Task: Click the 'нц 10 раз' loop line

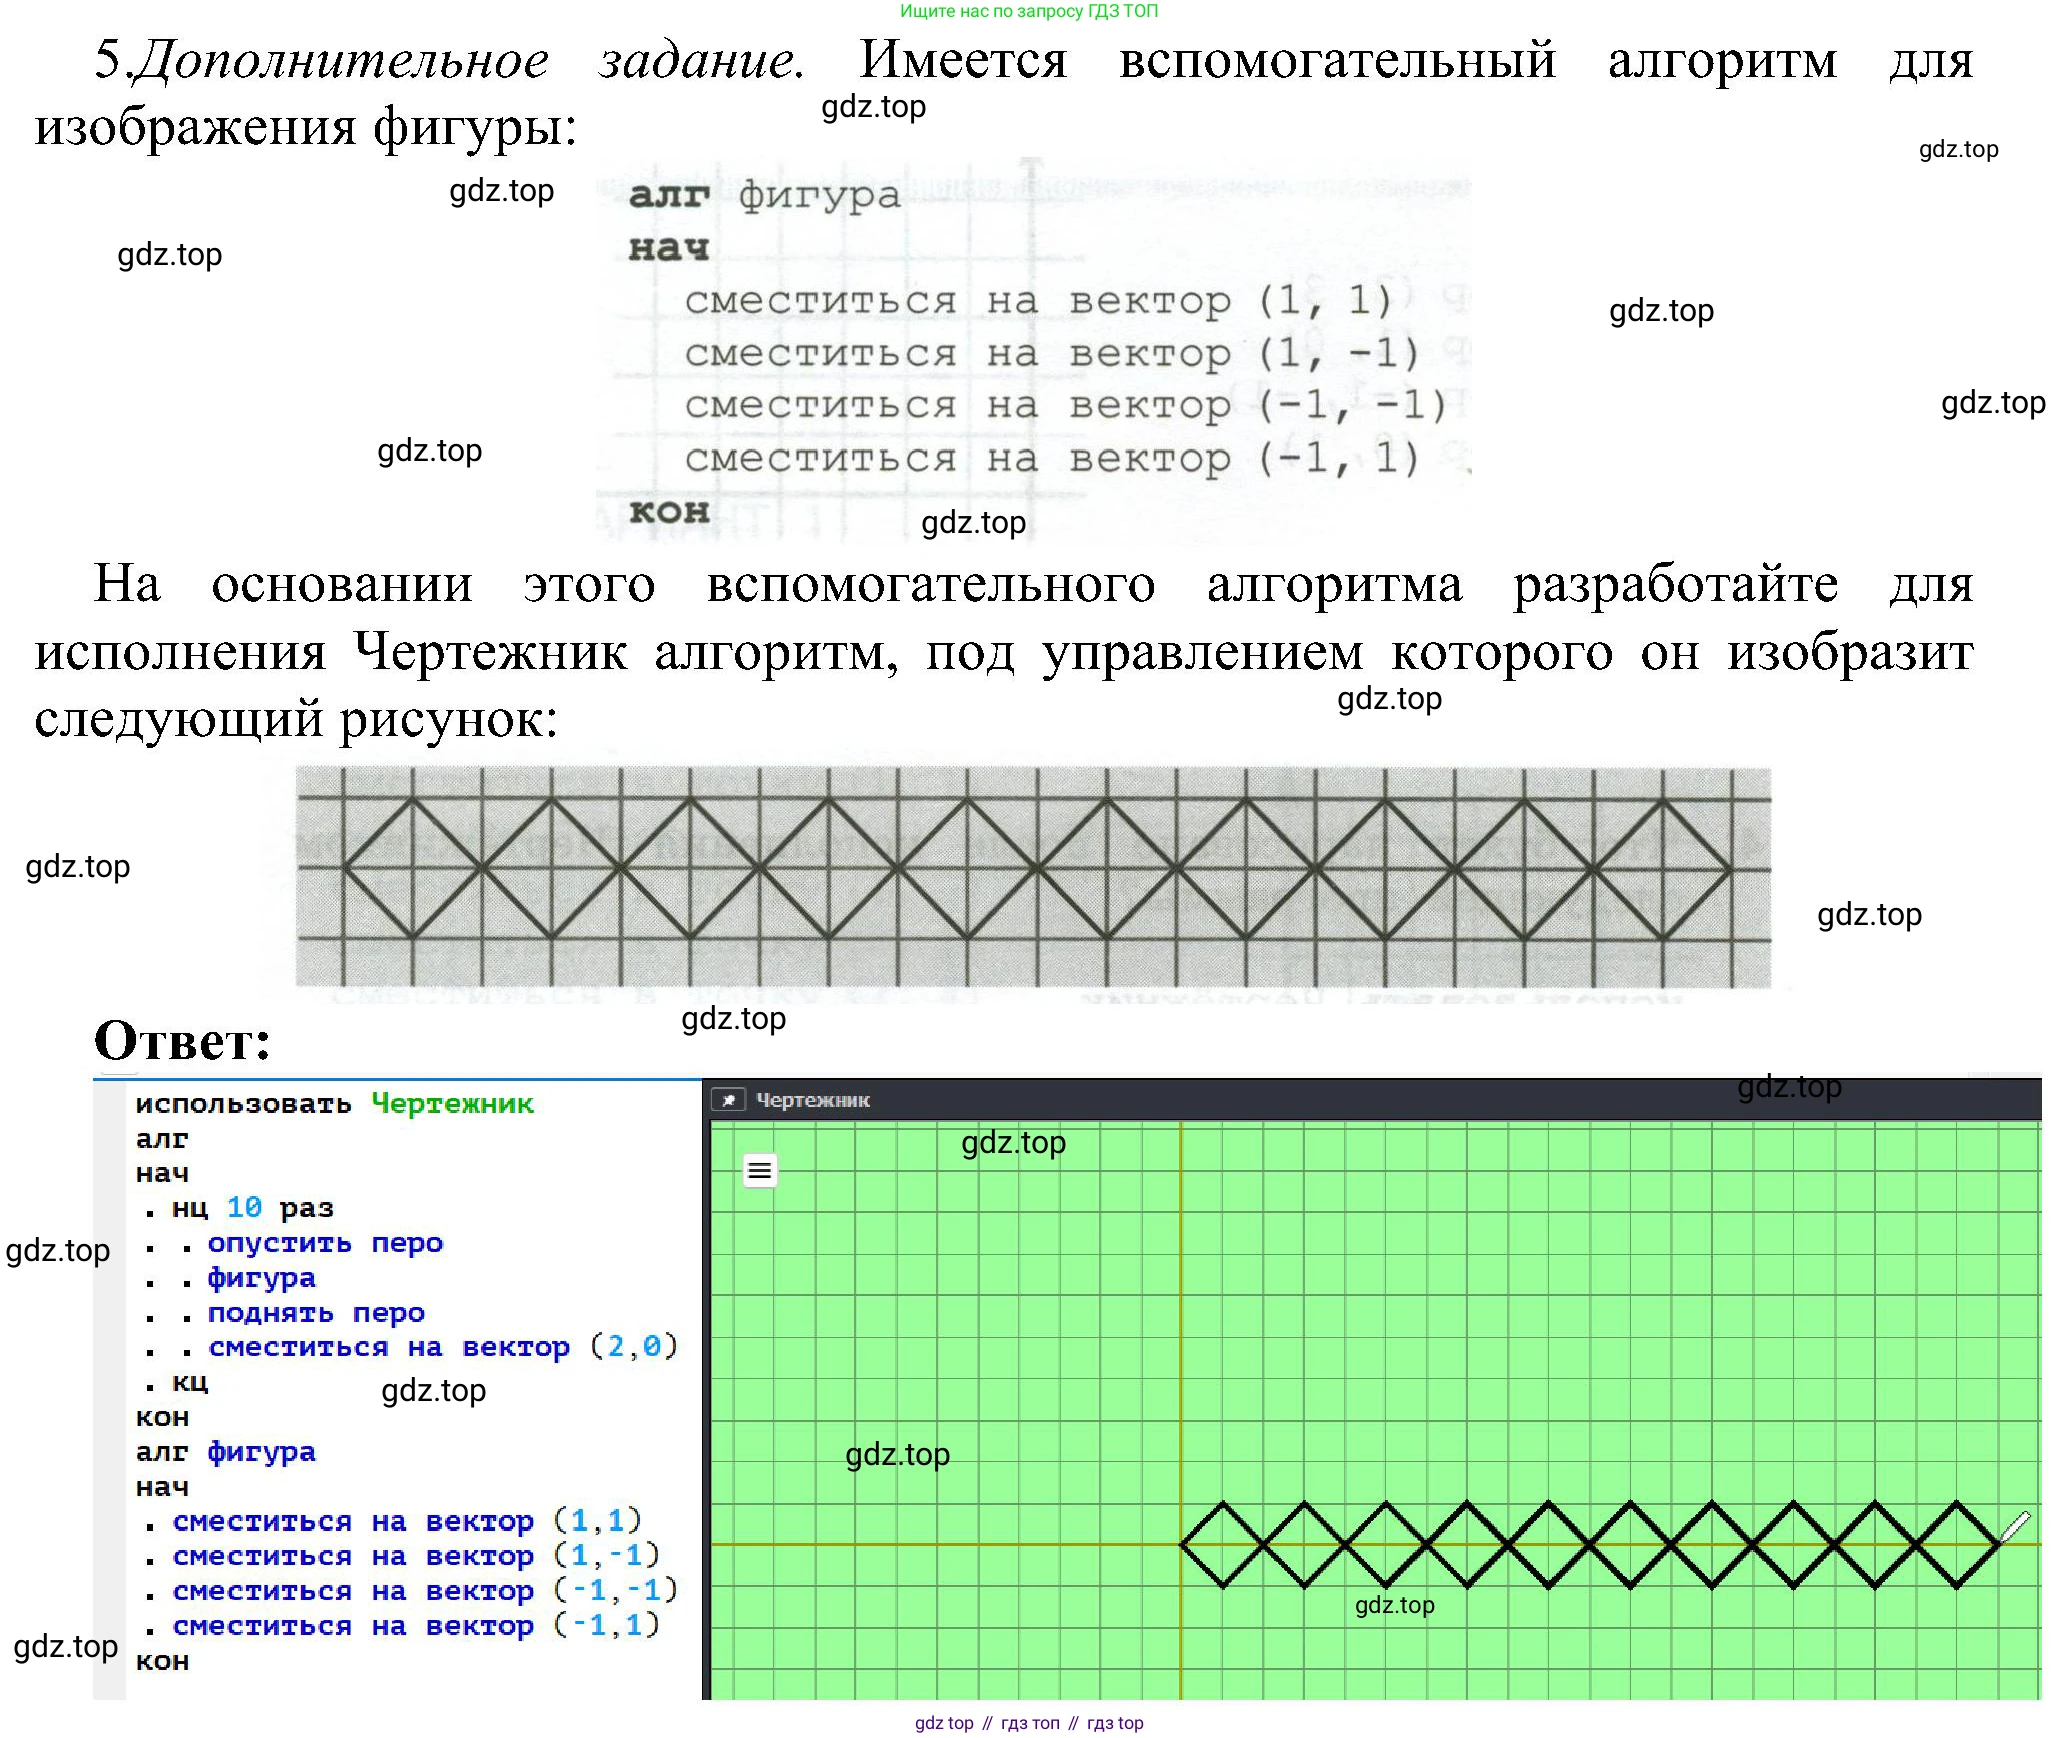Action: tap(252, 1208)
